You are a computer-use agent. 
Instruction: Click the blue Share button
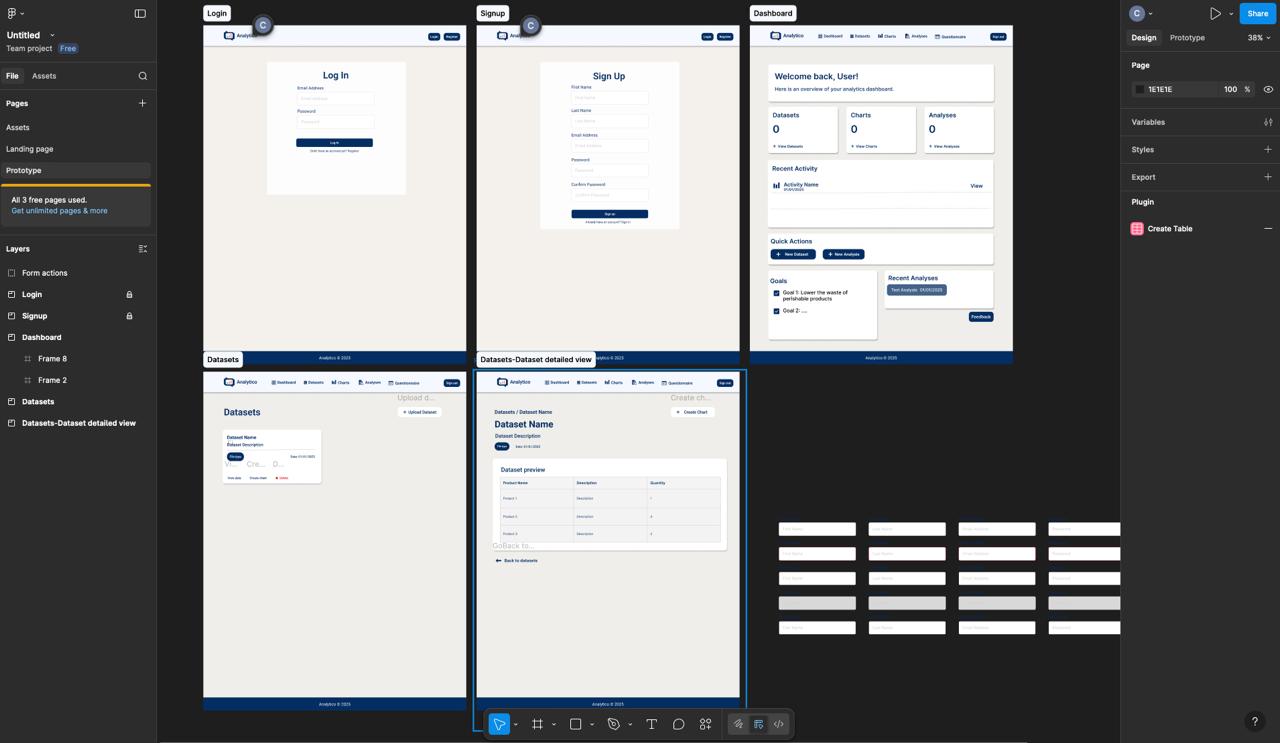(x=1257, y=13)
